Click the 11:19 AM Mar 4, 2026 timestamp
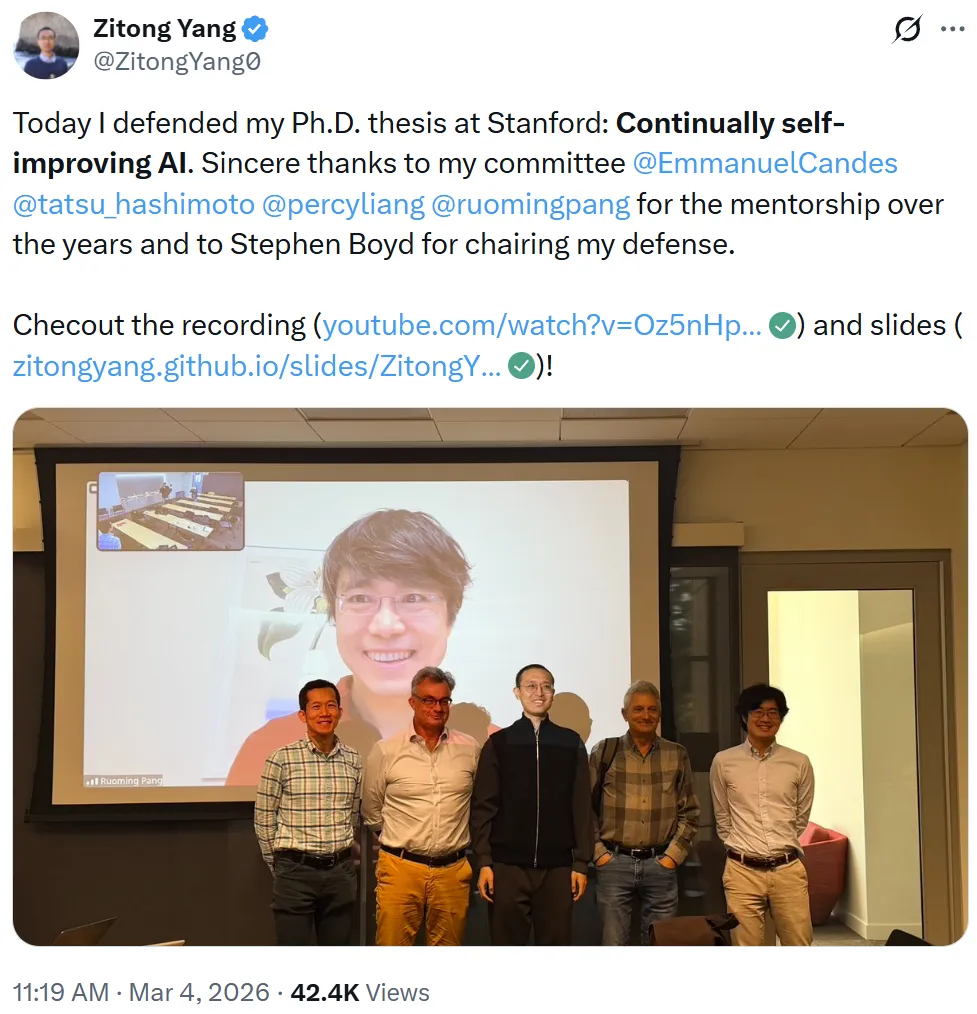 (141, 992)
